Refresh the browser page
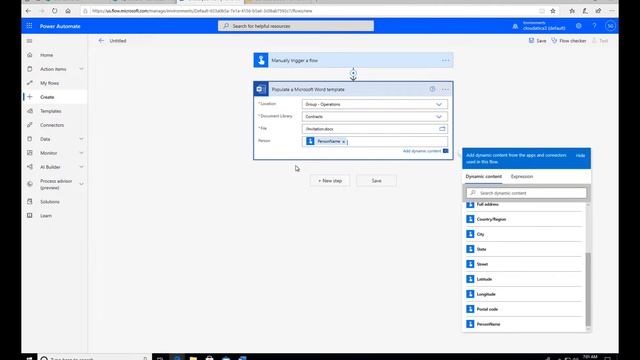 (x=54, y=11)
